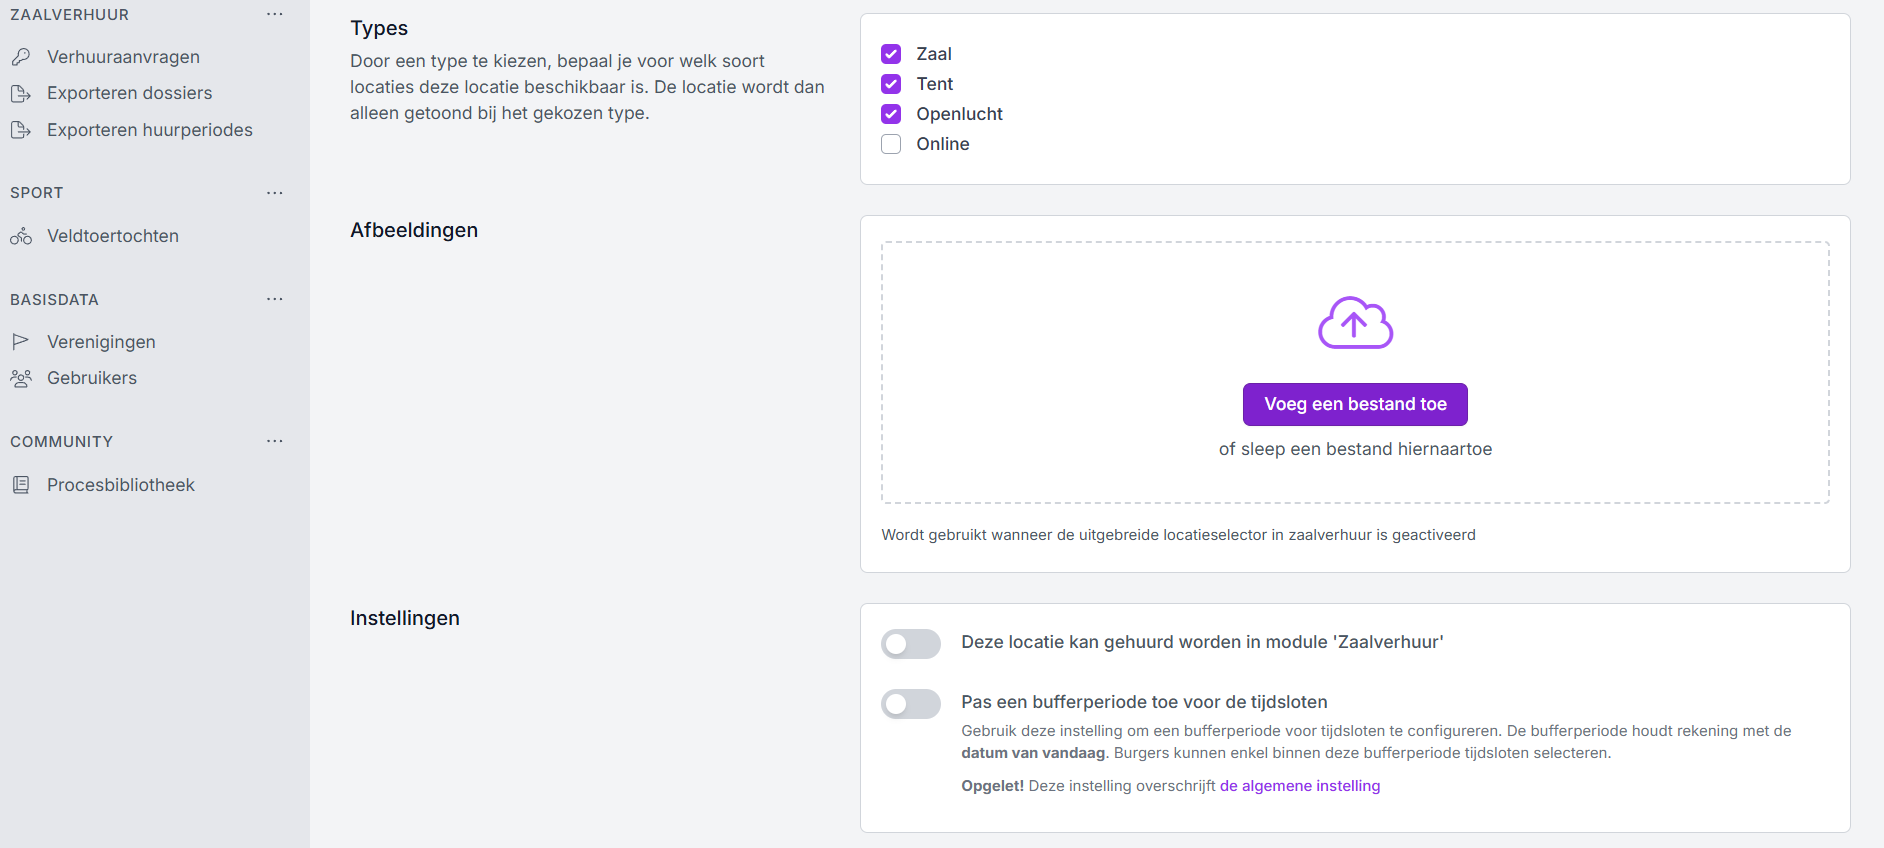The height and width of the screenshot is (848, 1884).
Task: Open the Sport section three-dot menu
Action: pyautogui.click(x=275, y=193)
